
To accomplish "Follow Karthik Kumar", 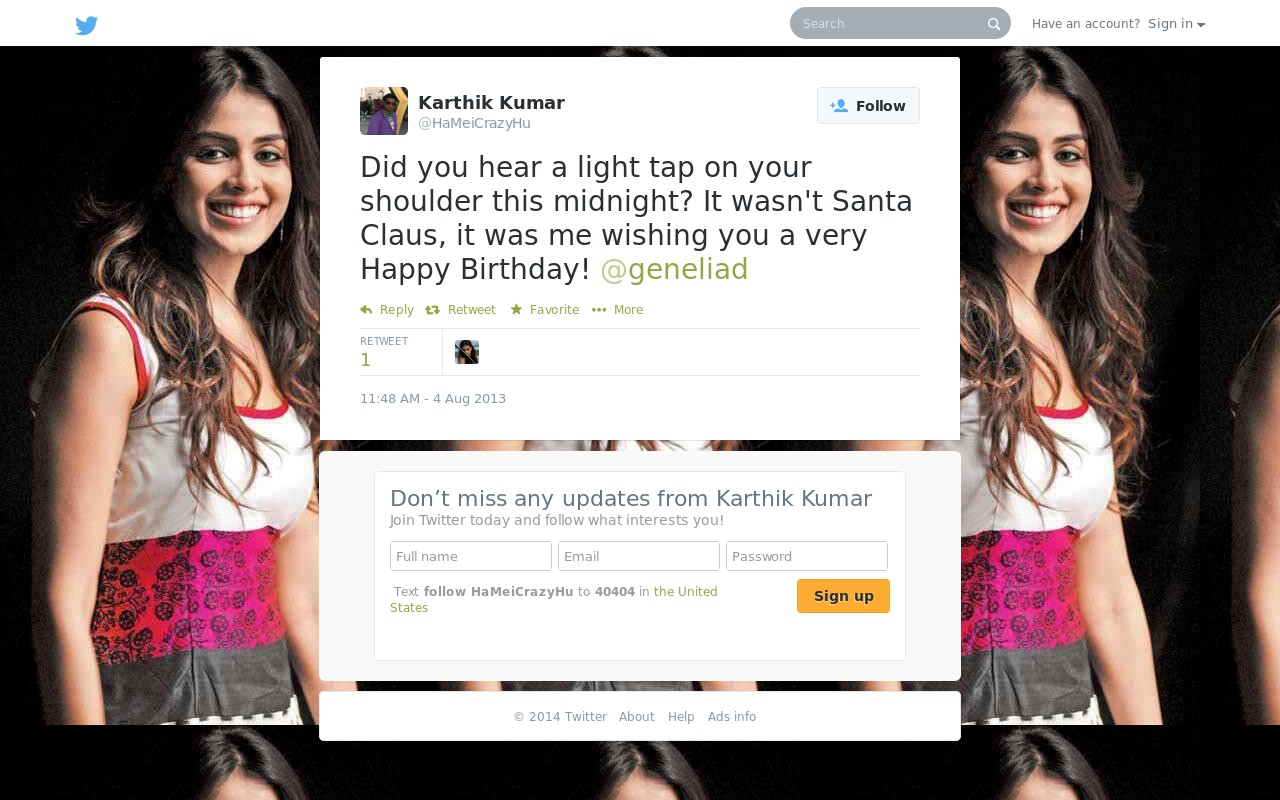I will (x=868, y=106).
